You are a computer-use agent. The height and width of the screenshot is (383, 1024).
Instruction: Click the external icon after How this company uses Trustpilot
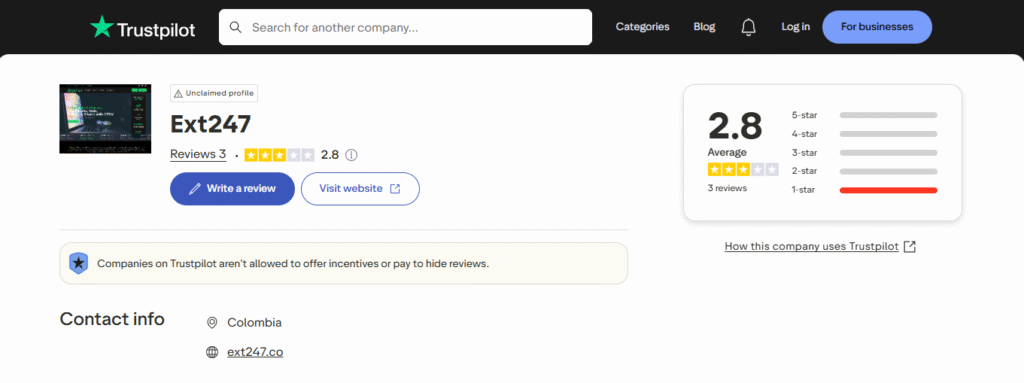coord(910,246)
